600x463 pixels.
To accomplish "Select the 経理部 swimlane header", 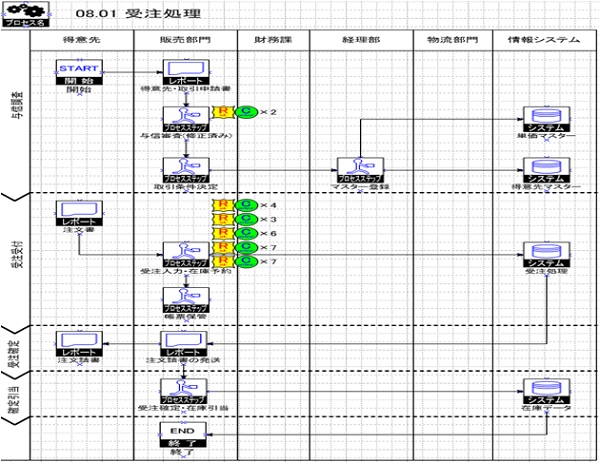I will (x=359, y=39).
